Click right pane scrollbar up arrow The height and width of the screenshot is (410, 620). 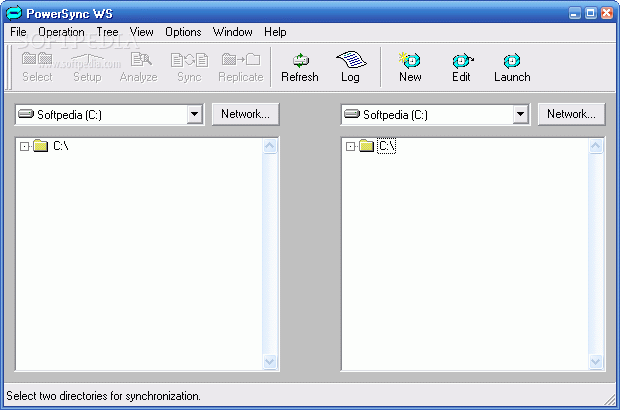(x=595, y=146)
